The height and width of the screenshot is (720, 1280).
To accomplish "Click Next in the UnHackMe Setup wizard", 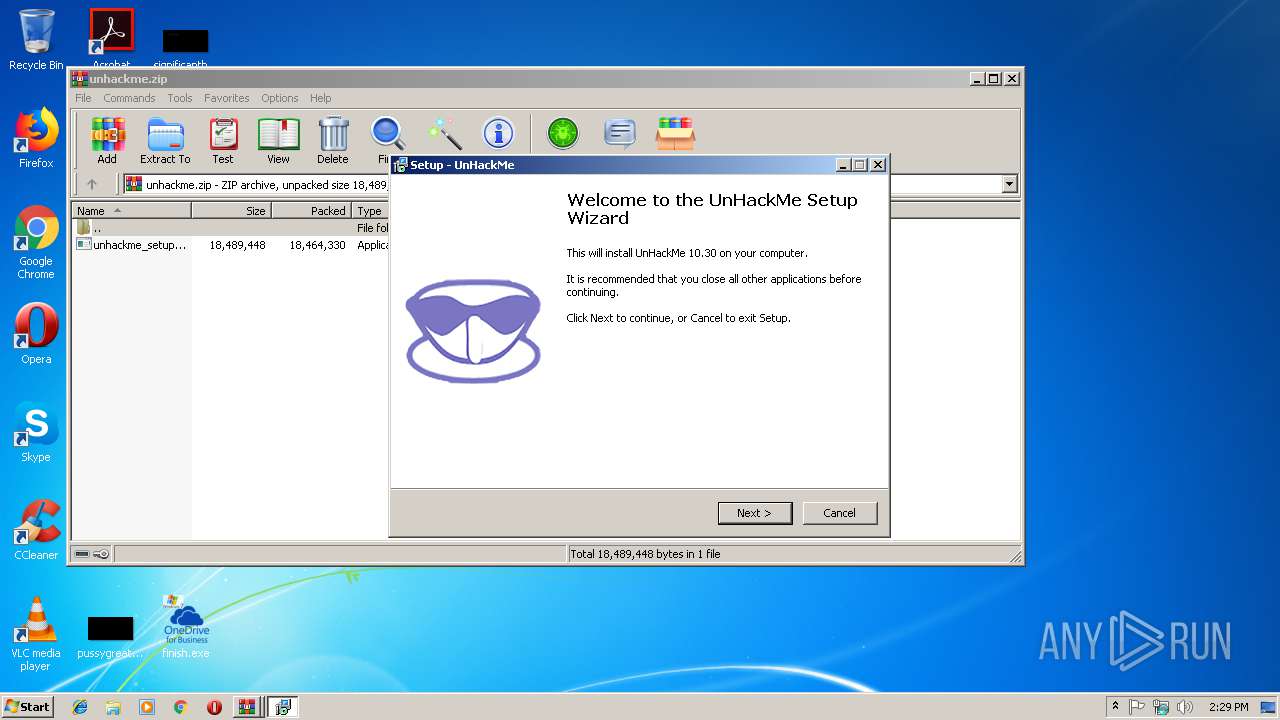I will click(x=755, y=513).
